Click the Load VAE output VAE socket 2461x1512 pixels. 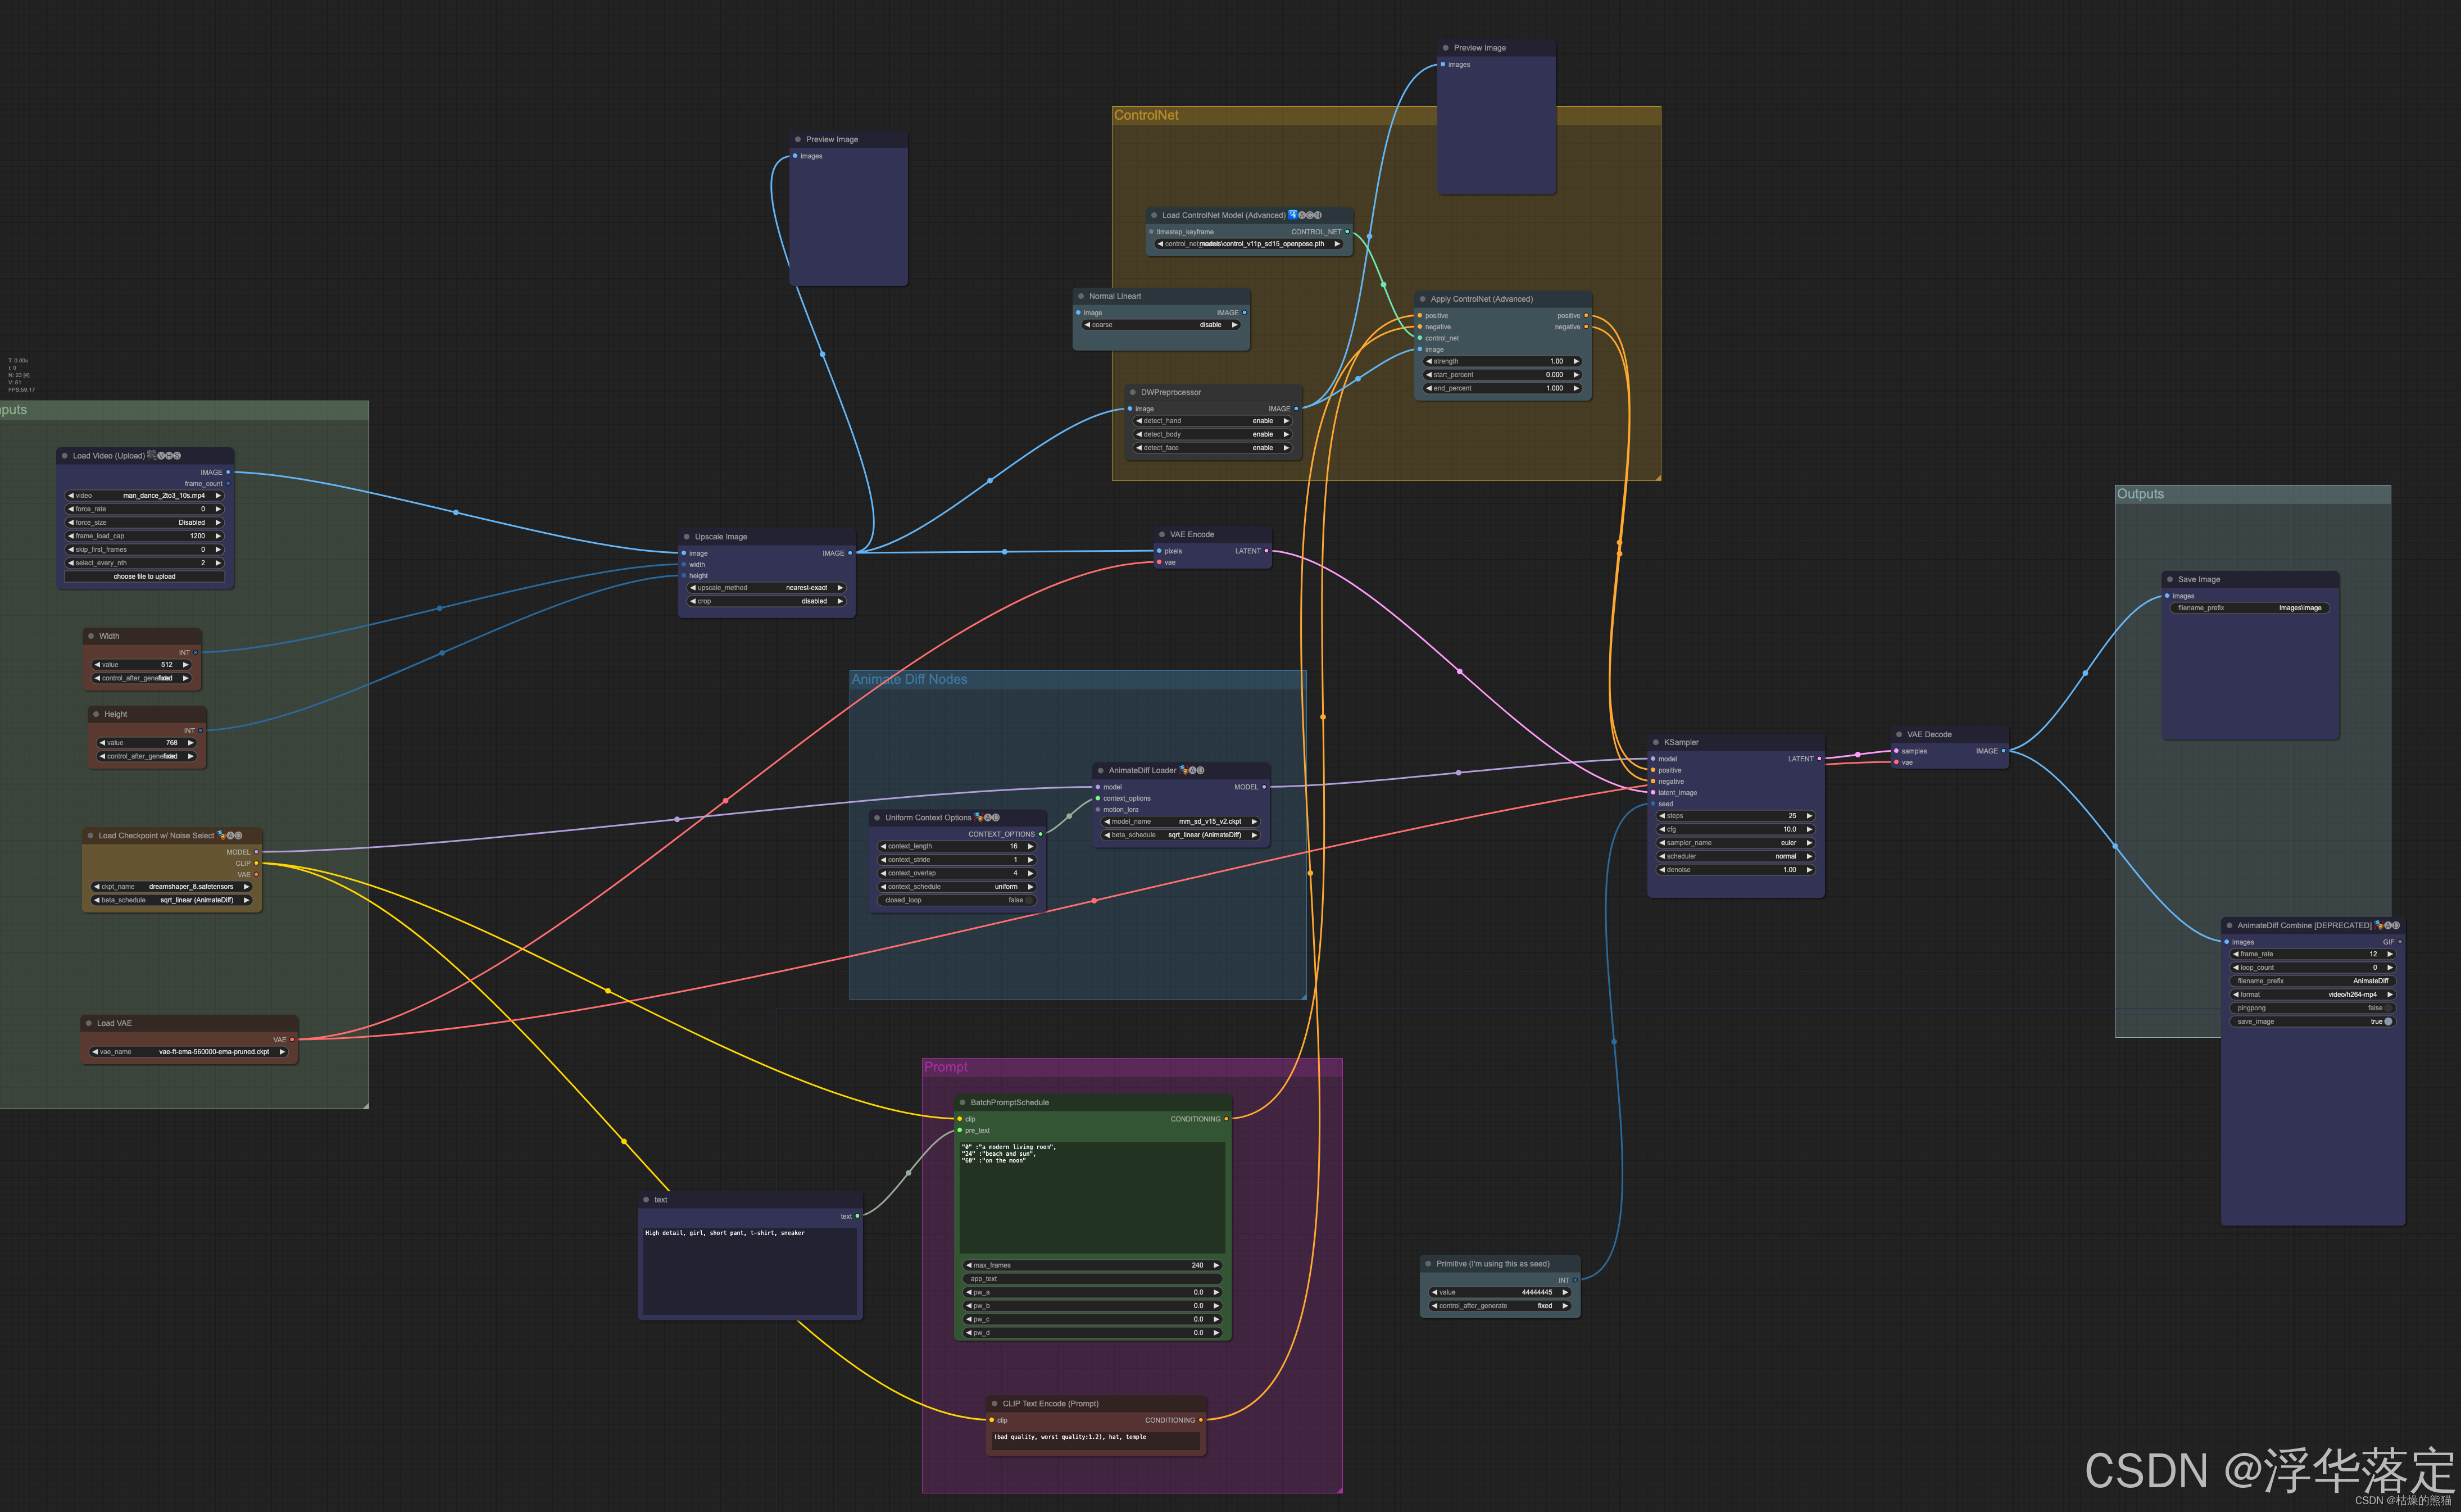[292, 1039]
